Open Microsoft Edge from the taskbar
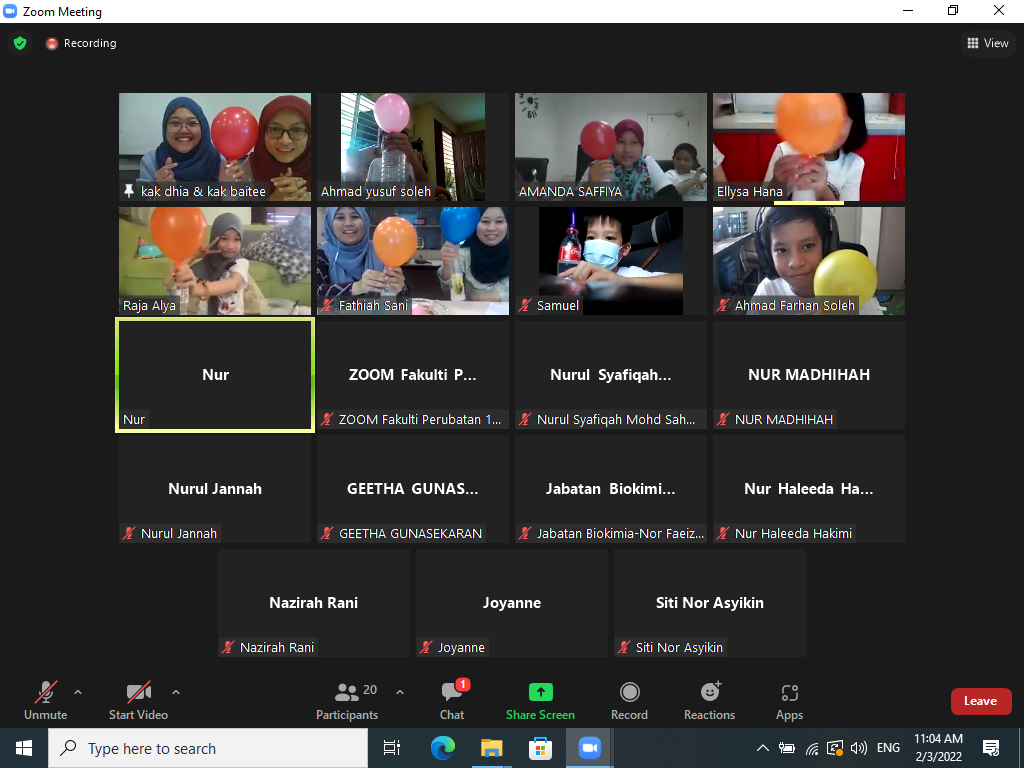This screenshot has height=768, width=1024. point(442,748)
